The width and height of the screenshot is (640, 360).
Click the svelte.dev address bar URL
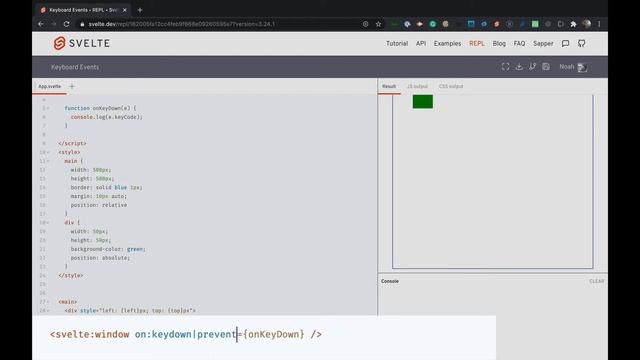pos(182,24)
